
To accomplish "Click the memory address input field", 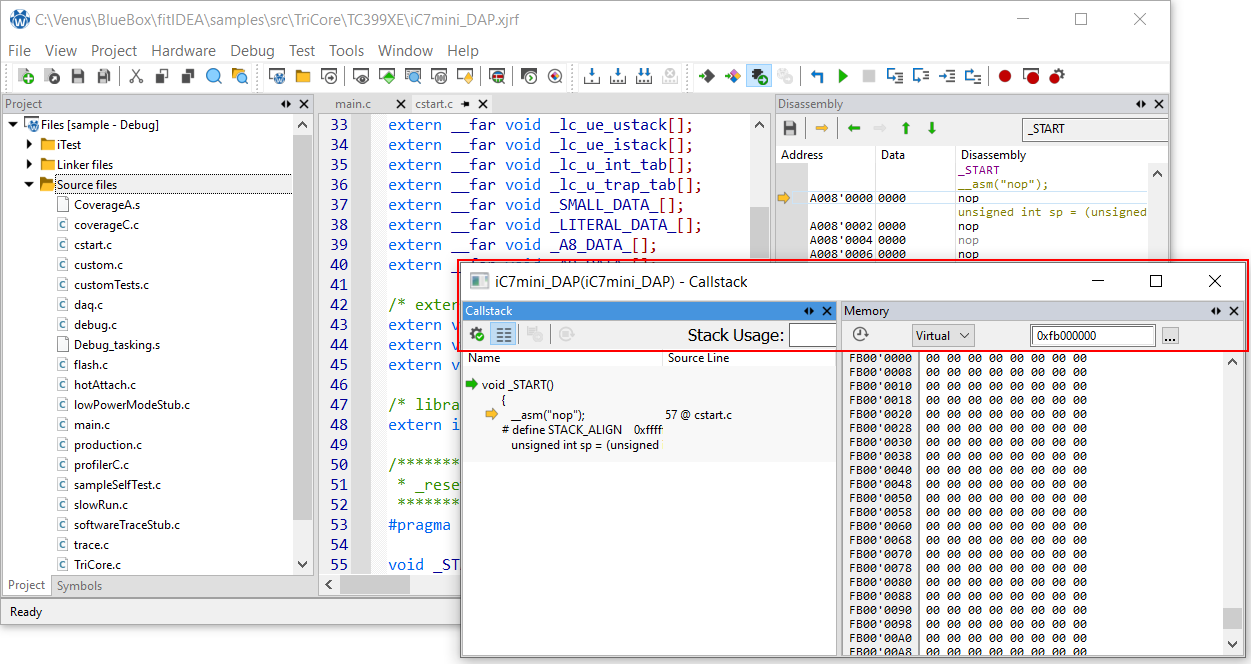I will click(x=1092, y=336).
